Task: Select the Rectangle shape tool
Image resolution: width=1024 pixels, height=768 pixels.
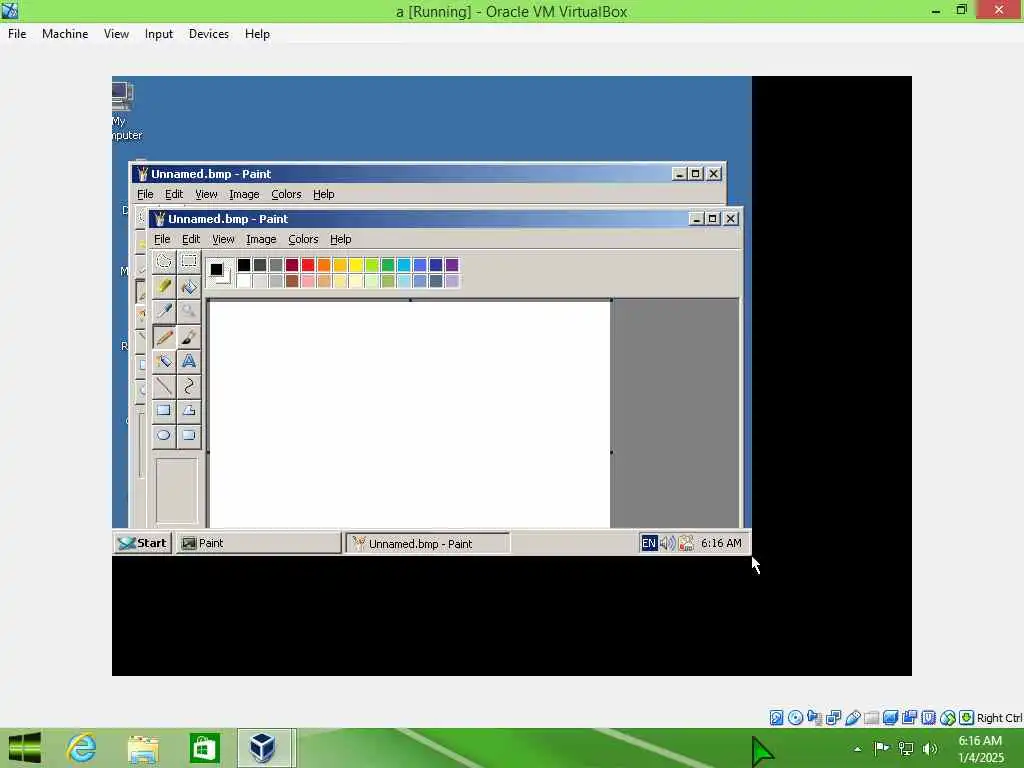Action: point(163,411)
